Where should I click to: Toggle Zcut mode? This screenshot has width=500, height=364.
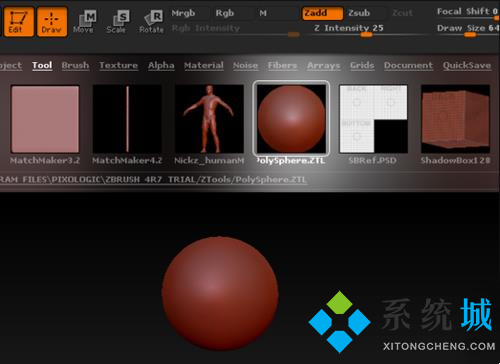pos(402,13)
